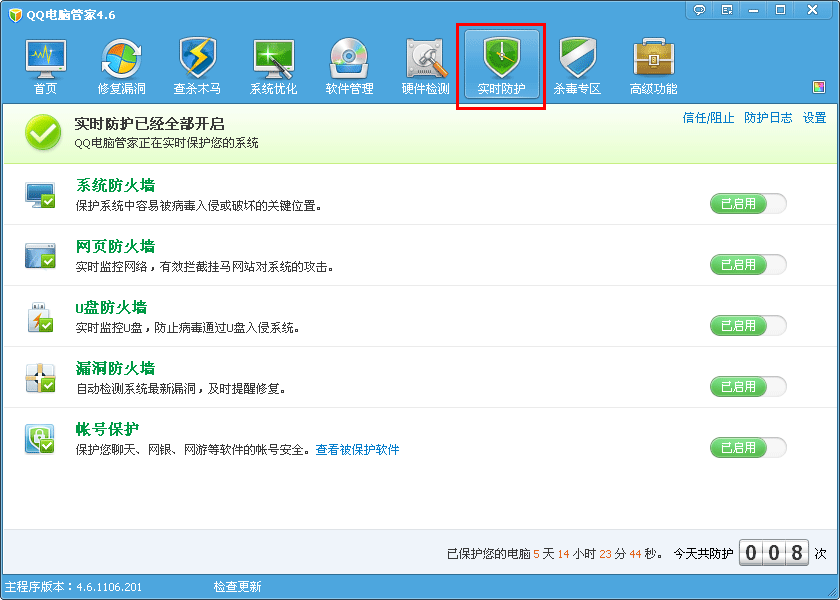
Task: Open 修复漏洞 vulnerability repair
Action: point(122,67)
